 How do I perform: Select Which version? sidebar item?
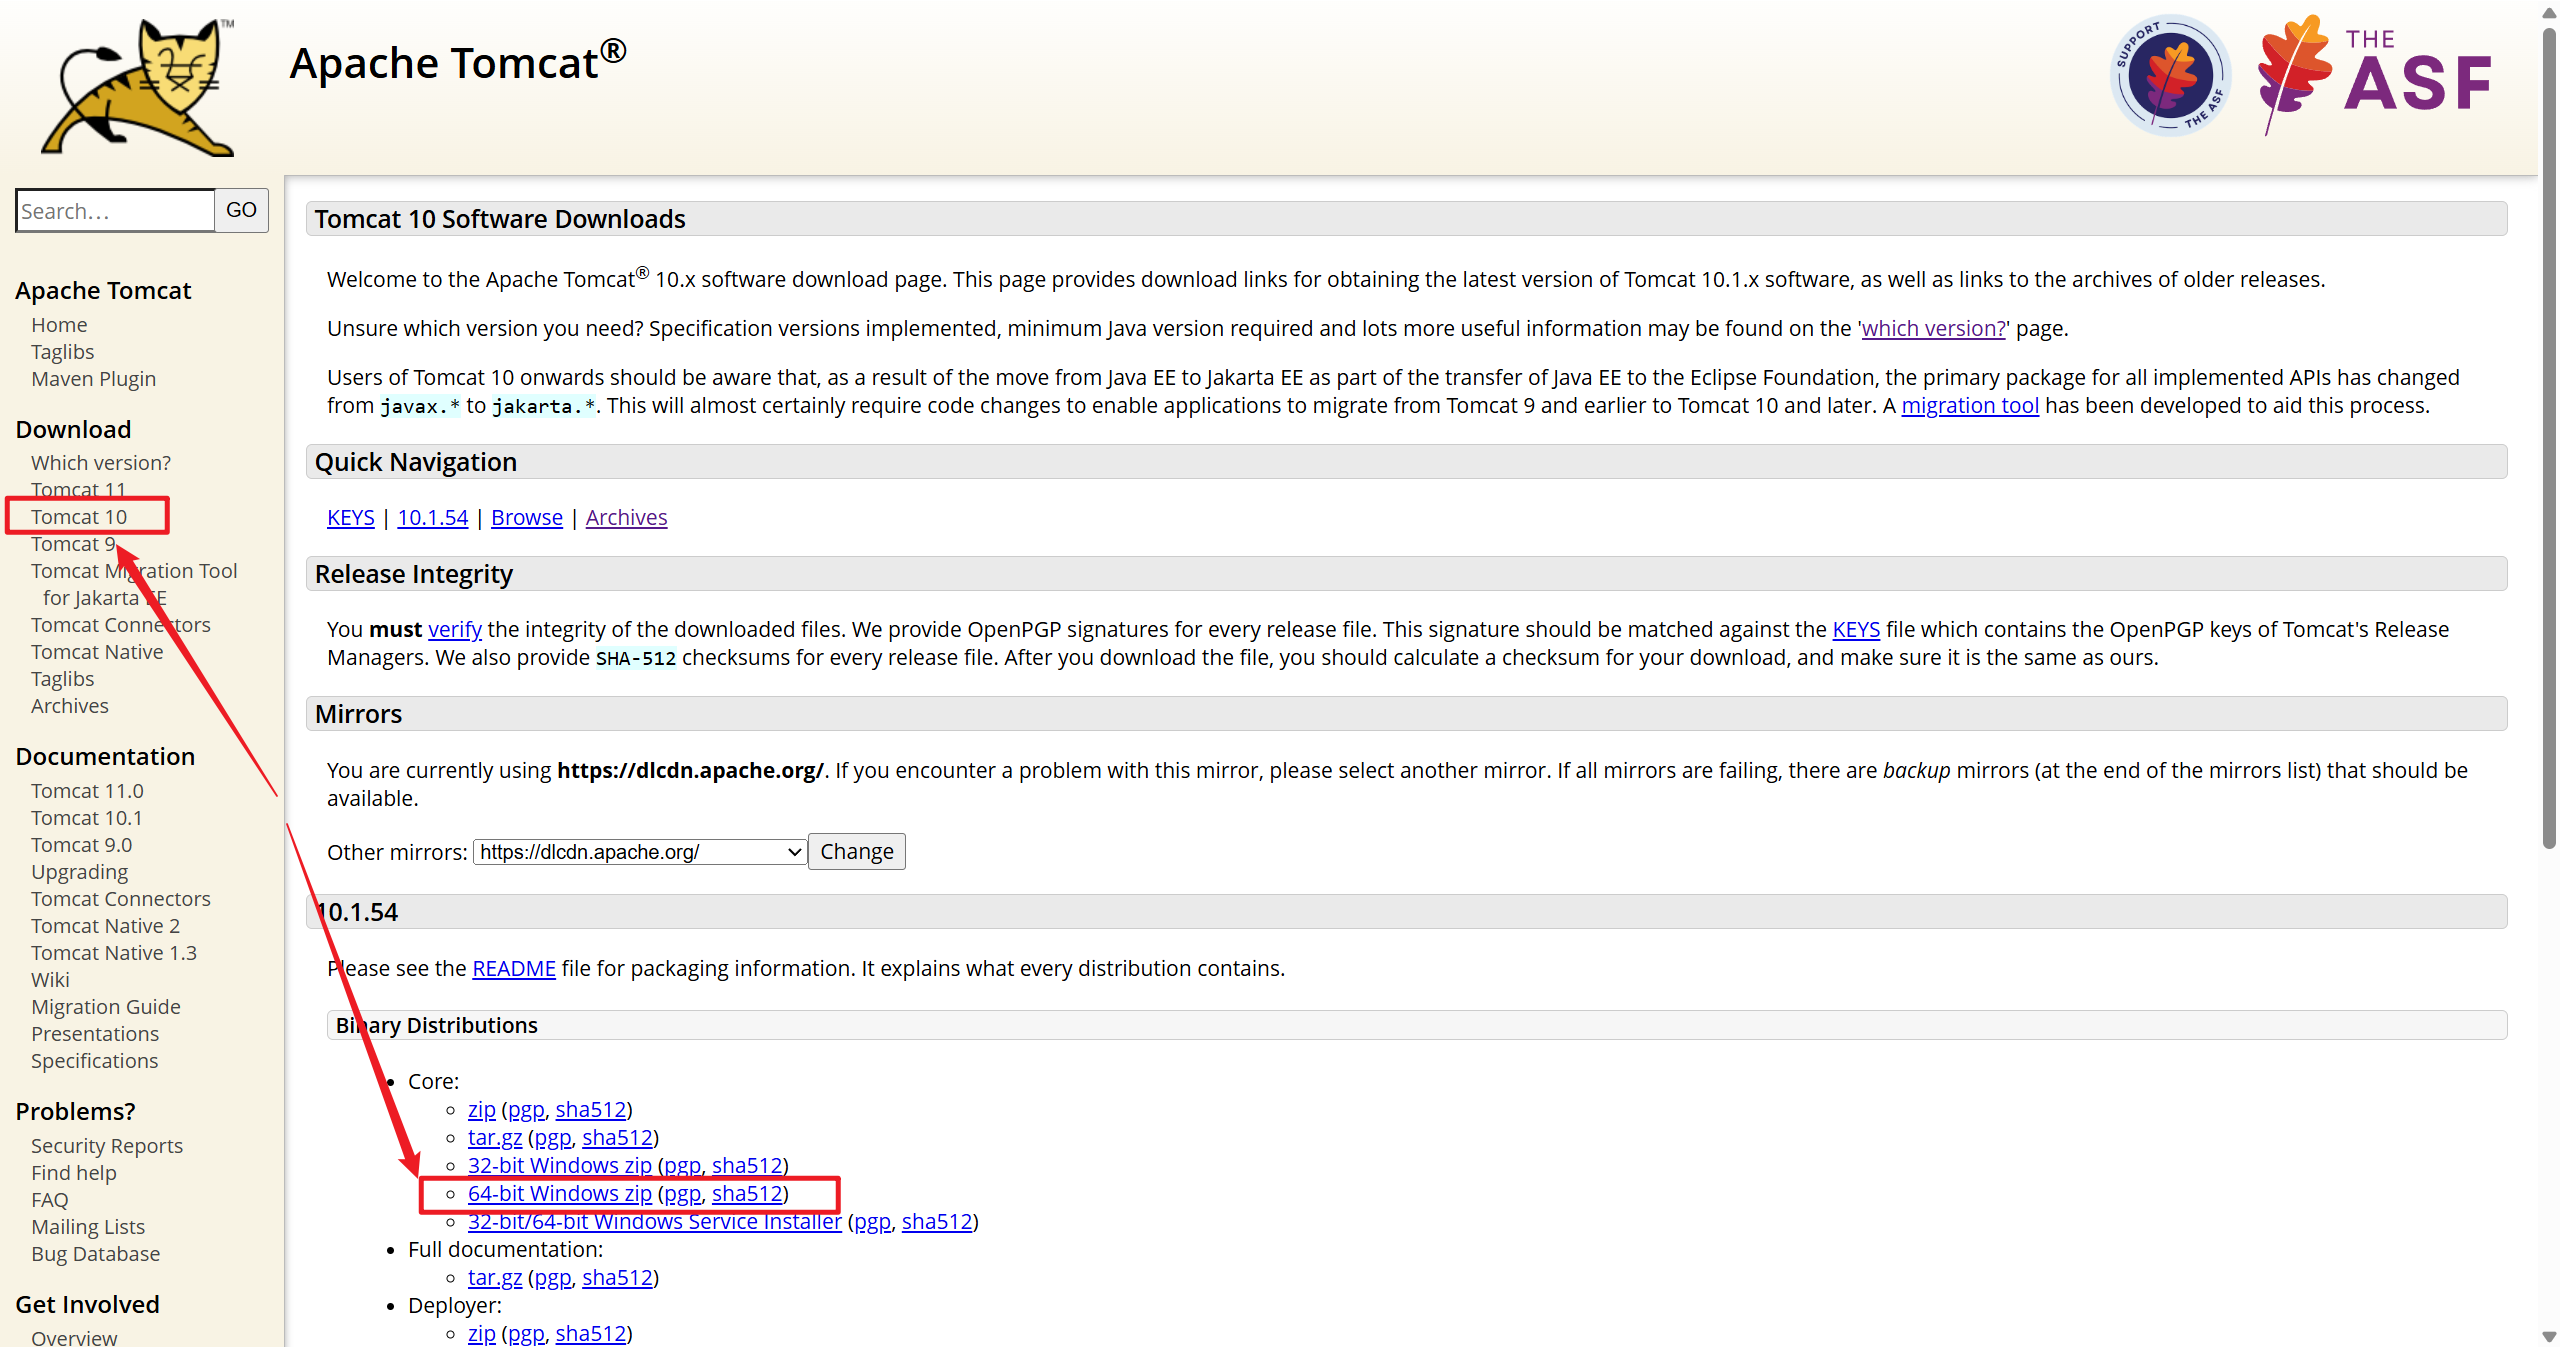pos(101,463)
